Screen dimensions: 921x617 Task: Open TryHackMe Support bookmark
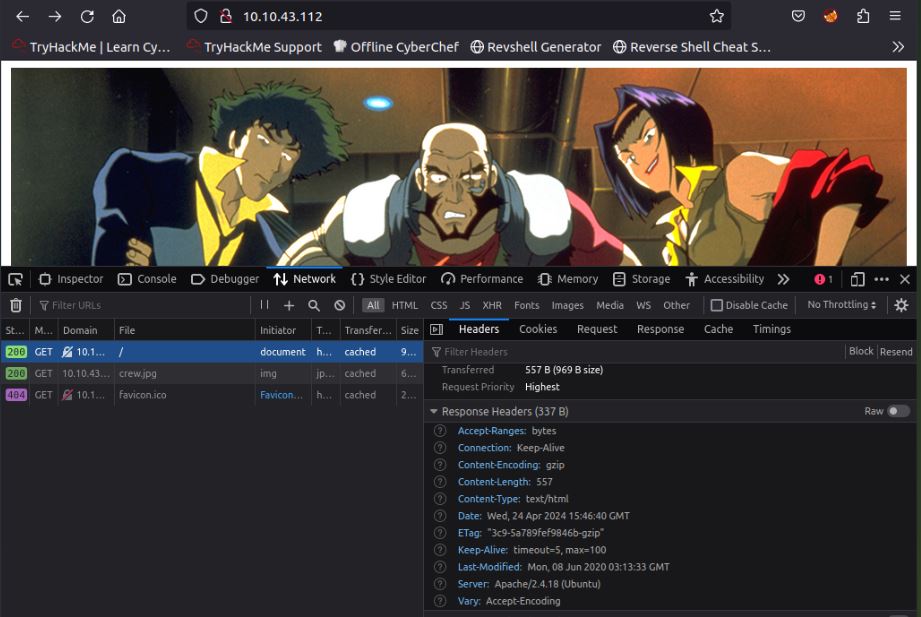254,47
